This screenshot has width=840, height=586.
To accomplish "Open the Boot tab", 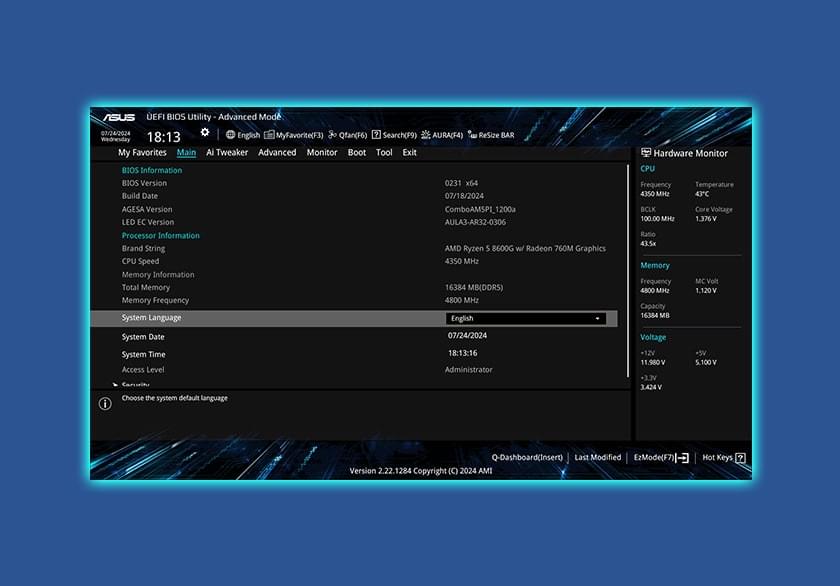I will pos(356,152).
